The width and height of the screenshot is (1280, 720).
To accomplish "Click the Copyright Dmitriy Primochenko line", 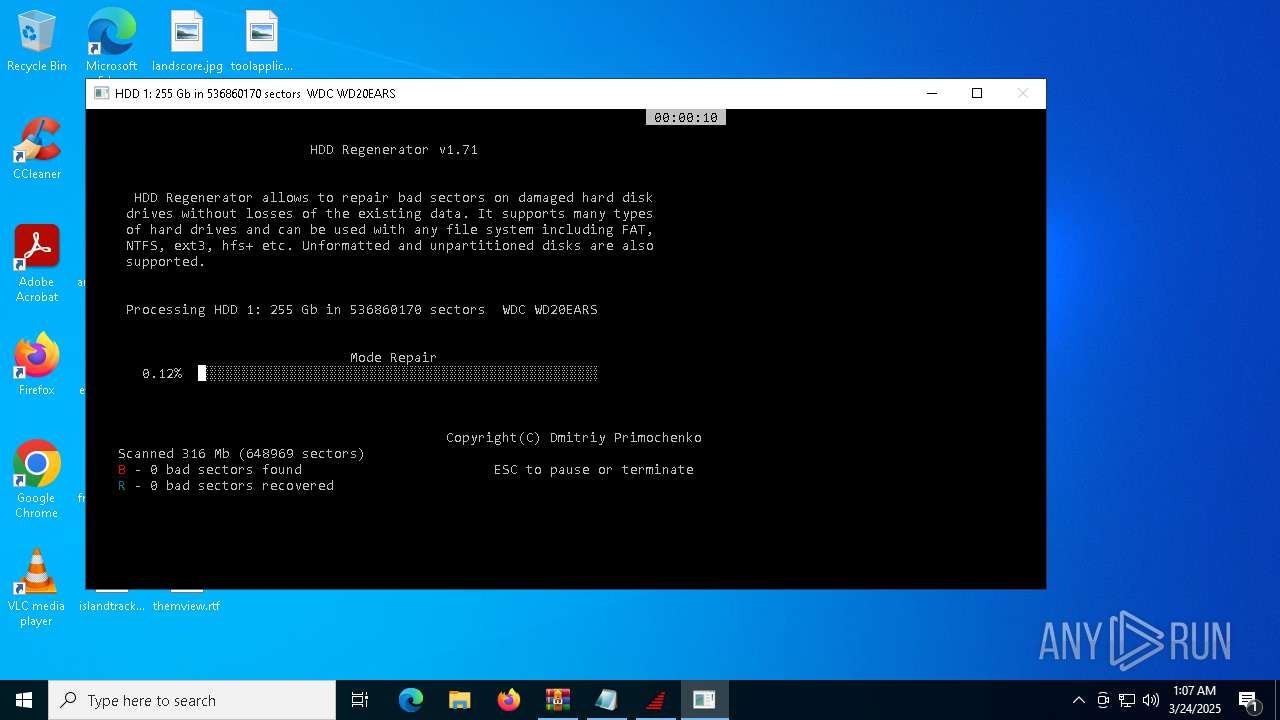I will tap(574, 438).
